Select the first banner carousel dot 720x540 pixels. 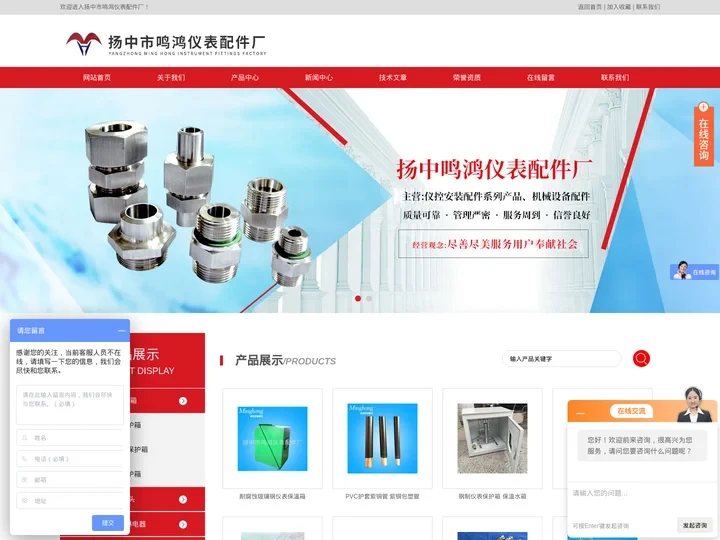click(x=358, y=298)
